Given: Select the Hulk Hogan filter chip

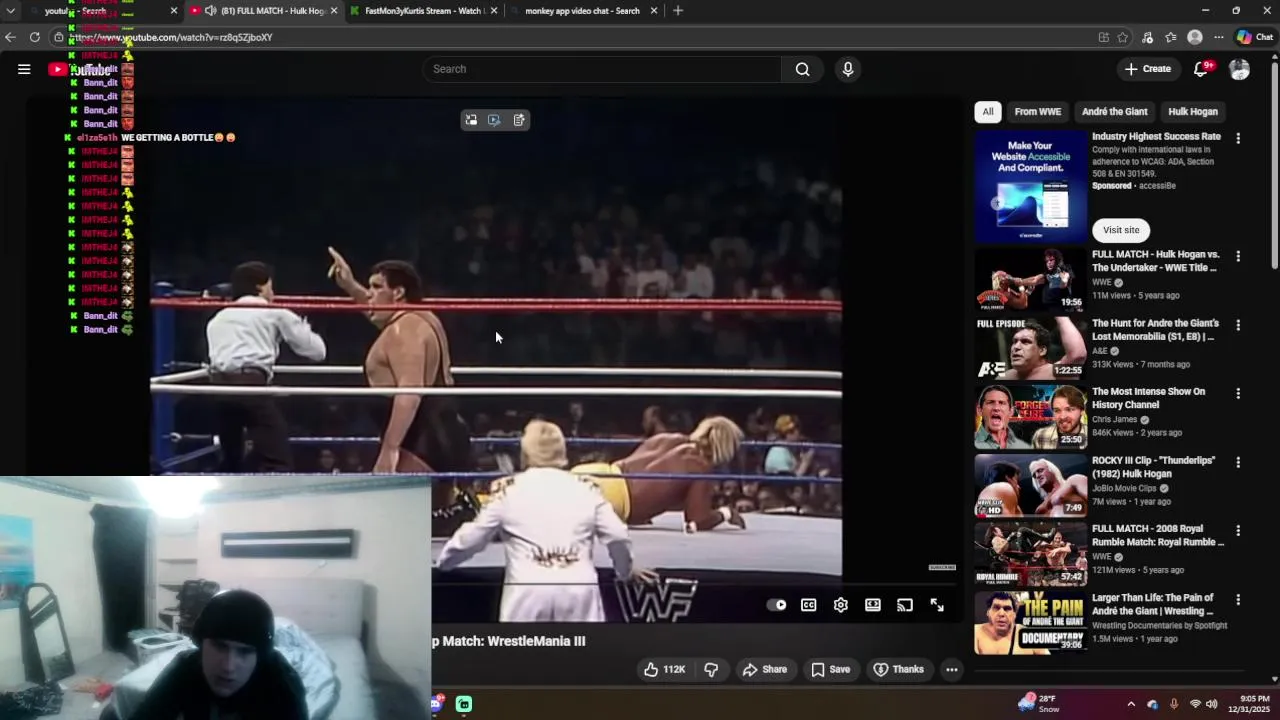Looking at the screenshot, I should pyautogui.click(x=1193, y=112).
